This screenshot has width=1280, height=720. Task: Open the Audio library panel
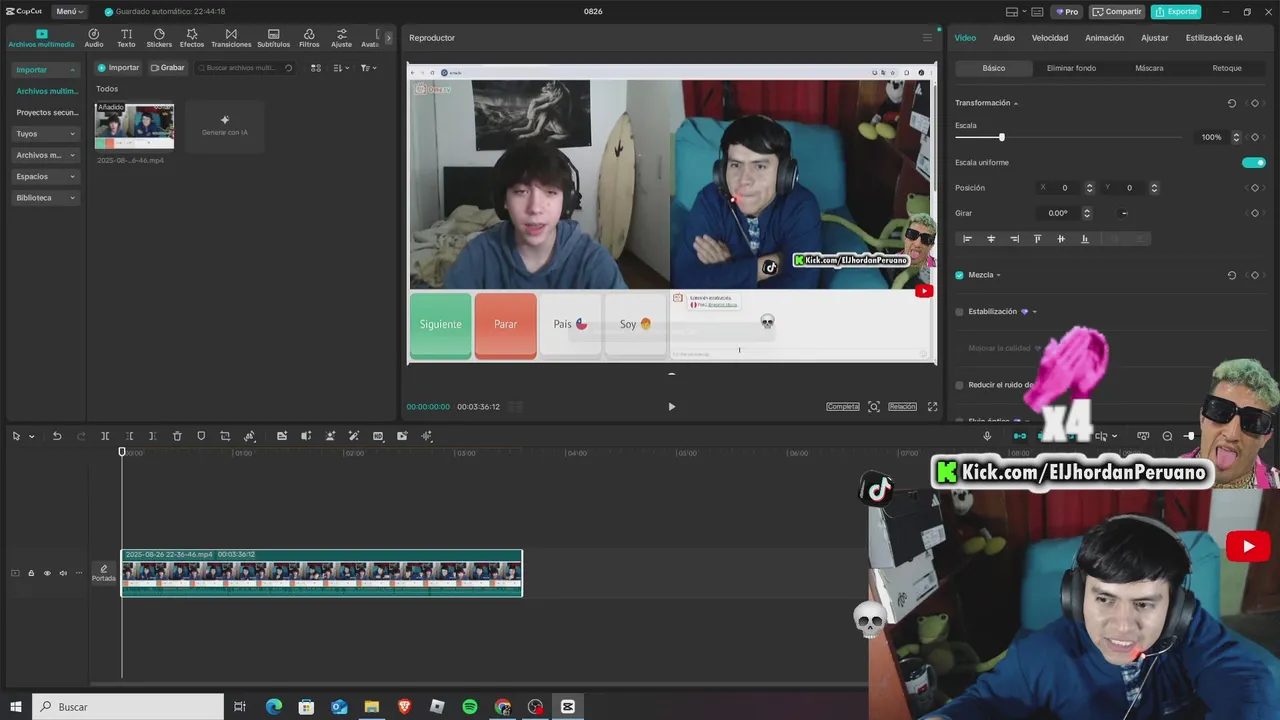pyautogui.click(x=94, y=38)
